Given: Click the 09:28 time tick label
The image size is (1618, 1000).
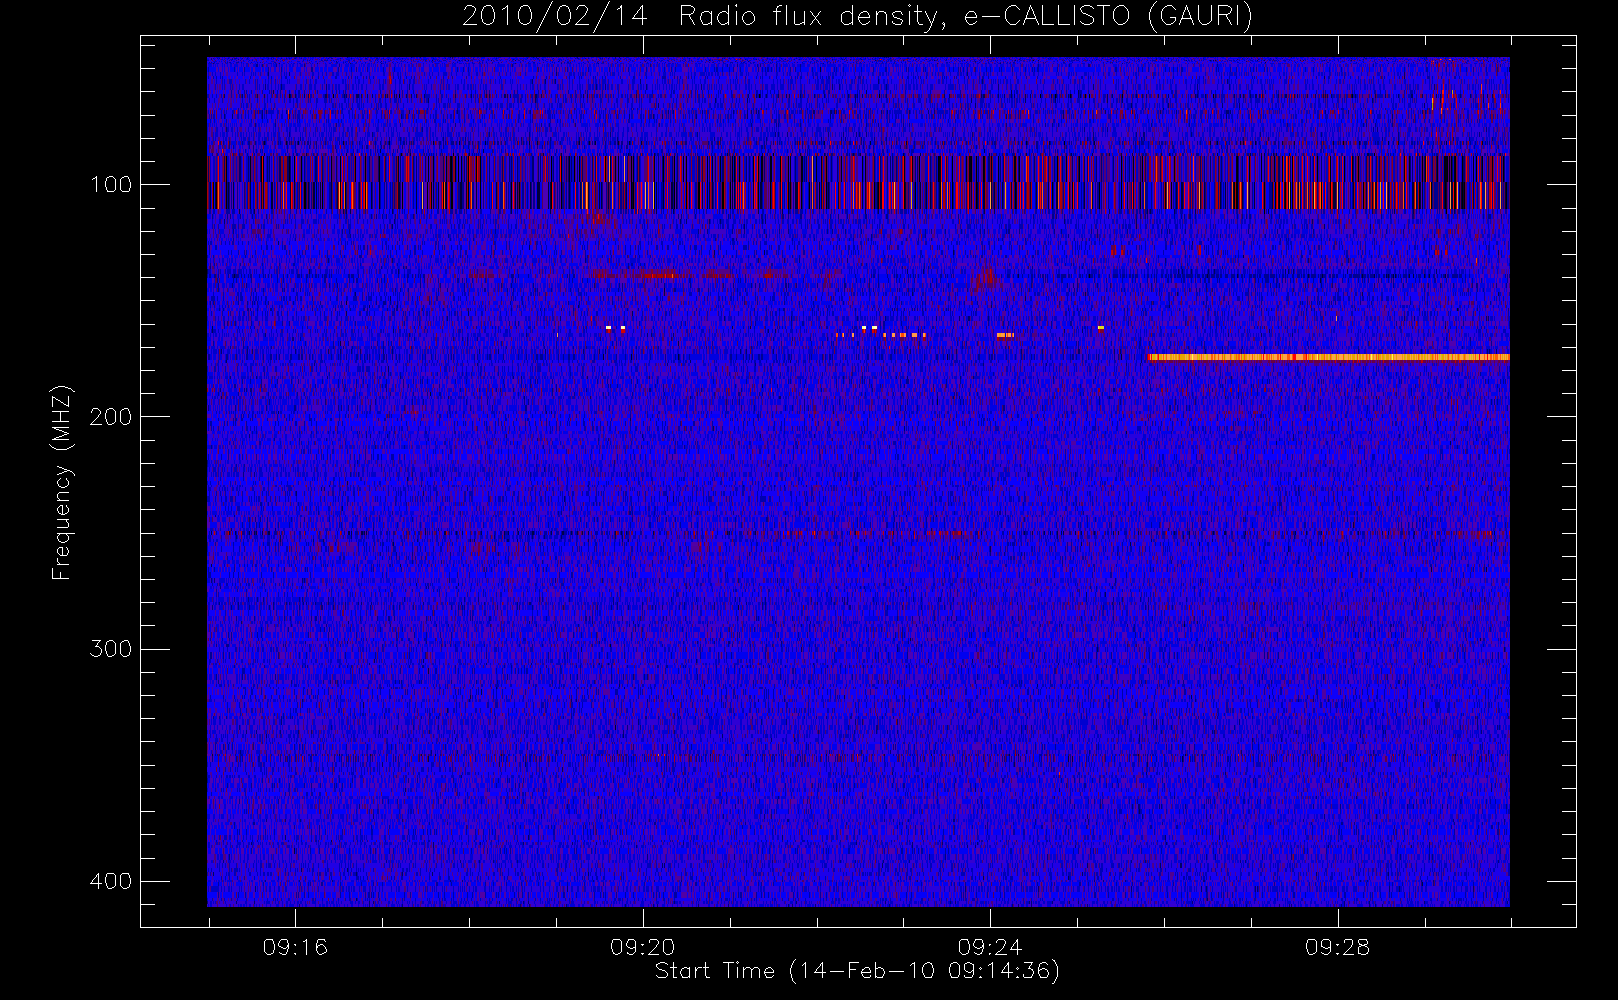Looking at the screenshot, I should tap(1337, 947).
